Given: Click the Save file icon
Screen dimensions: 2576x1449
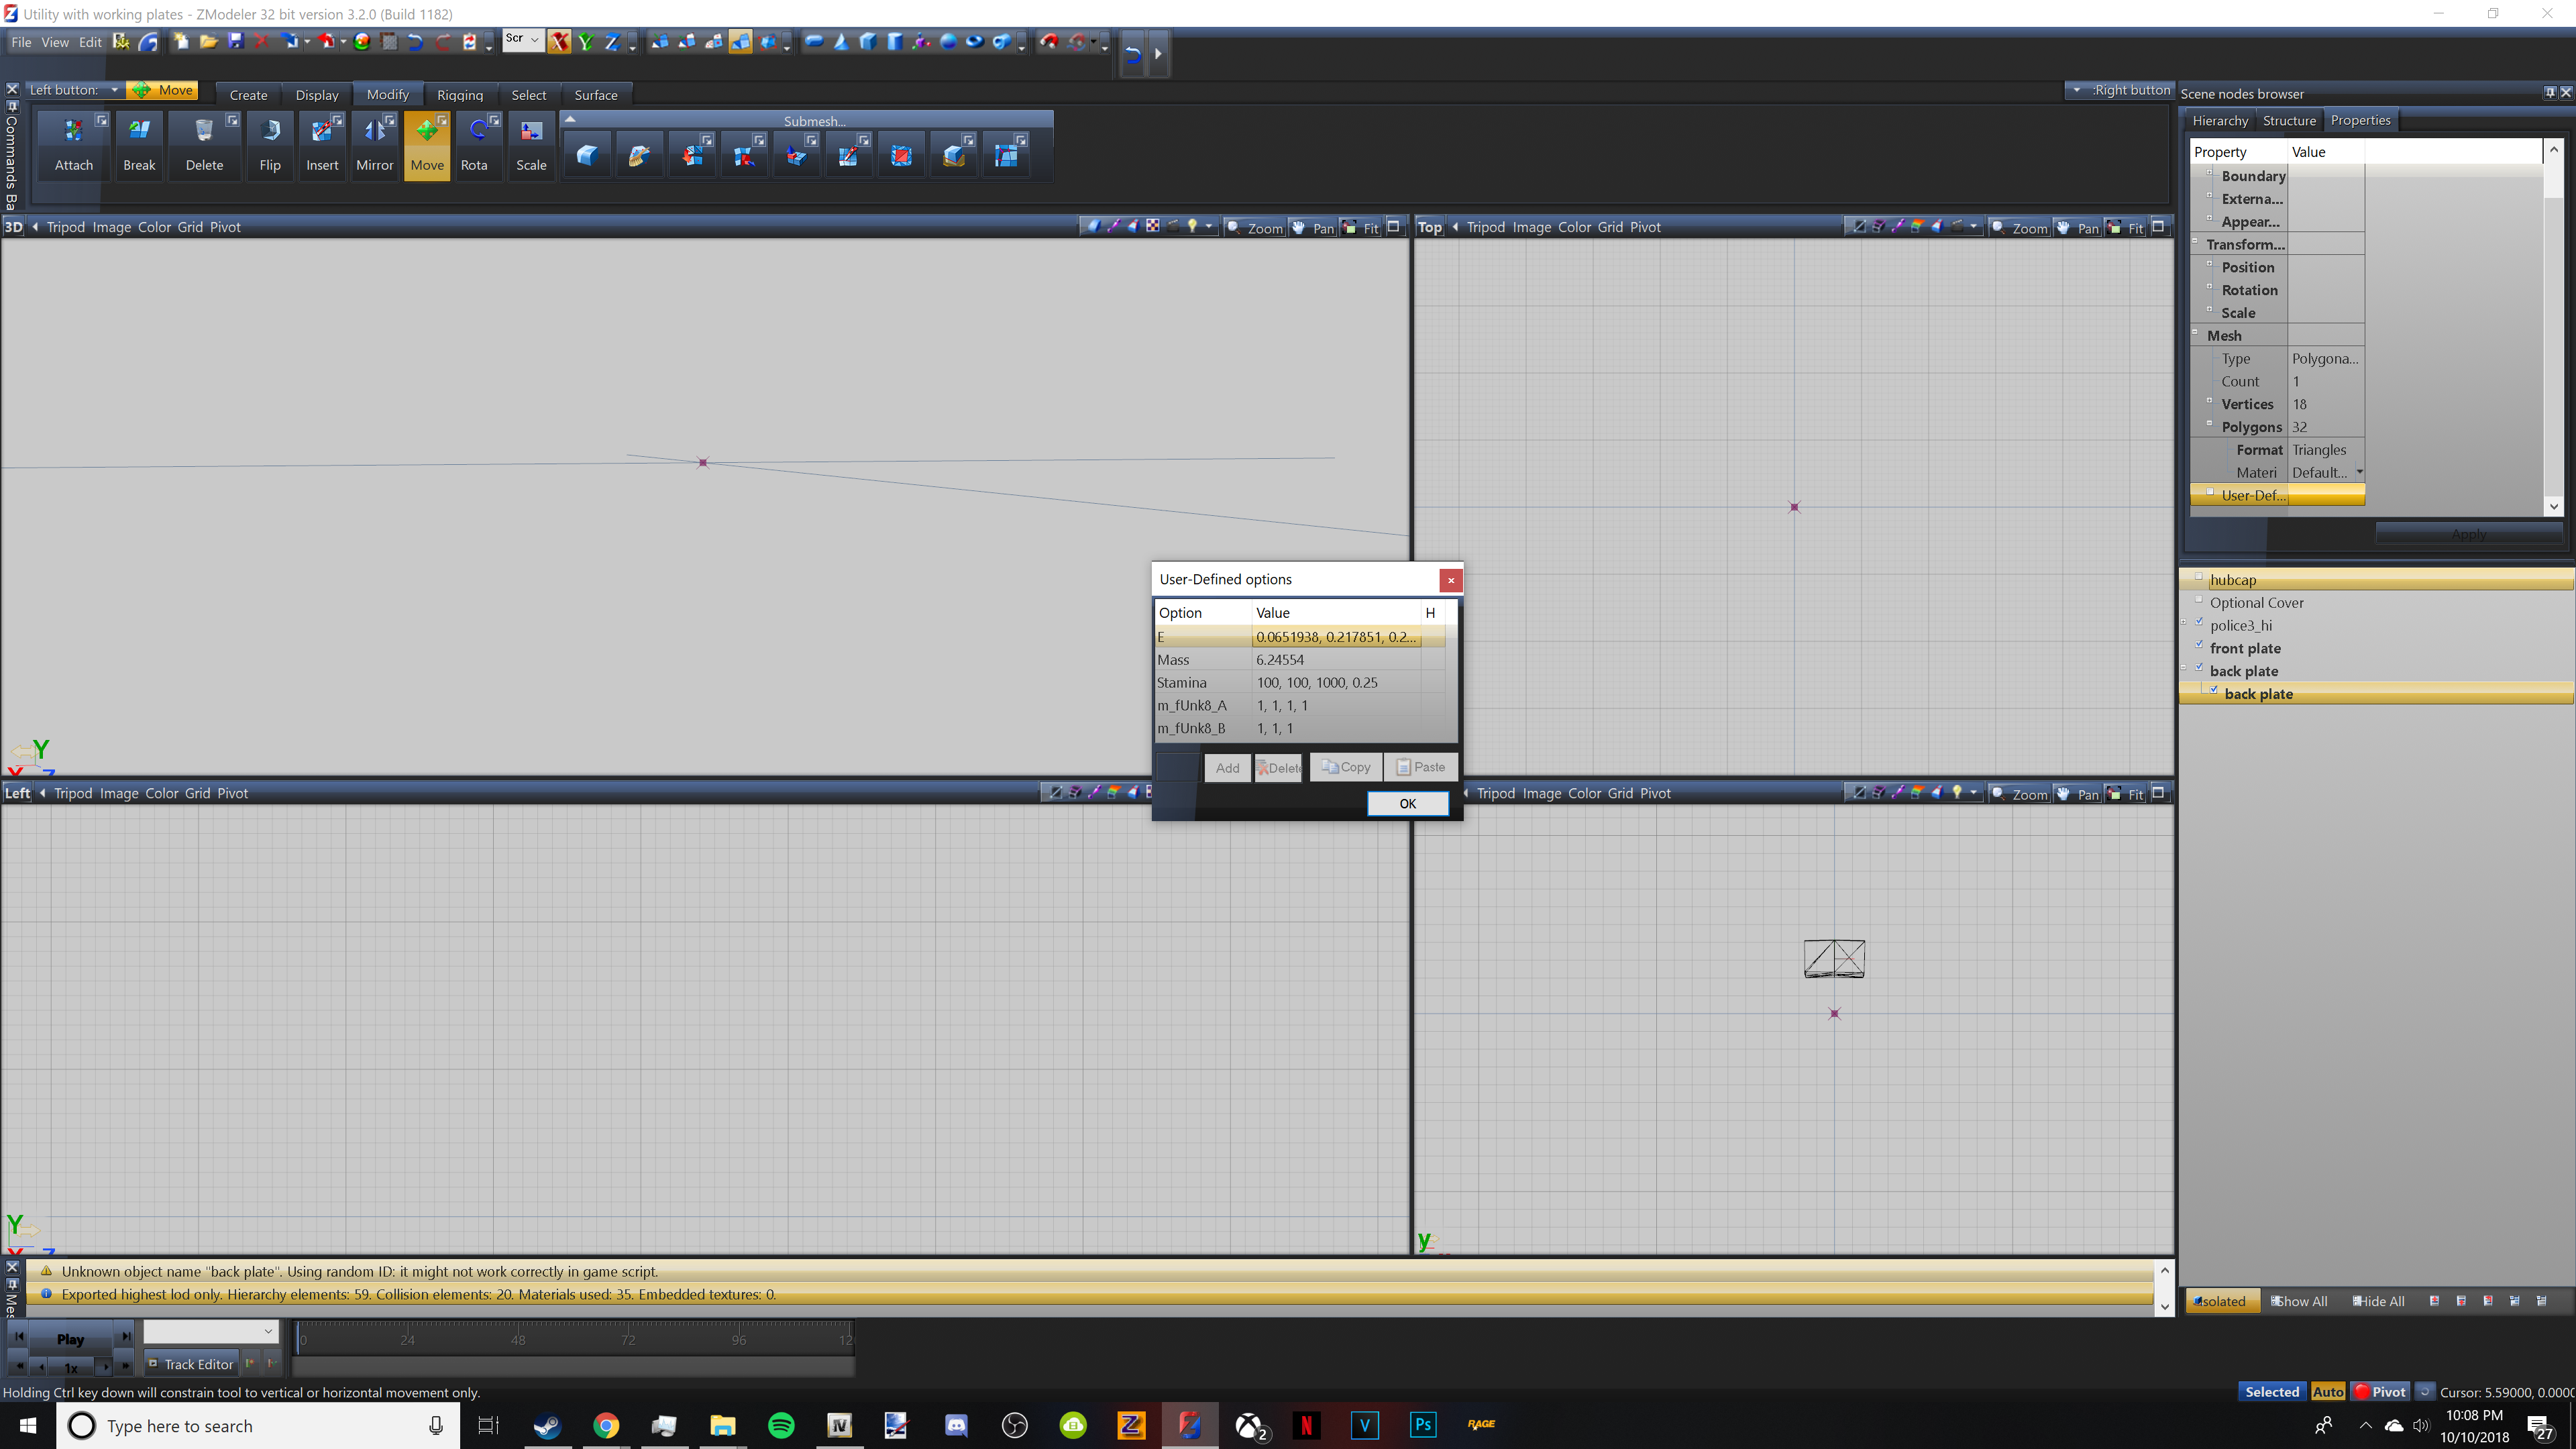Looking at the screenshot, I should pyautogui.click(x=235, y=42).
